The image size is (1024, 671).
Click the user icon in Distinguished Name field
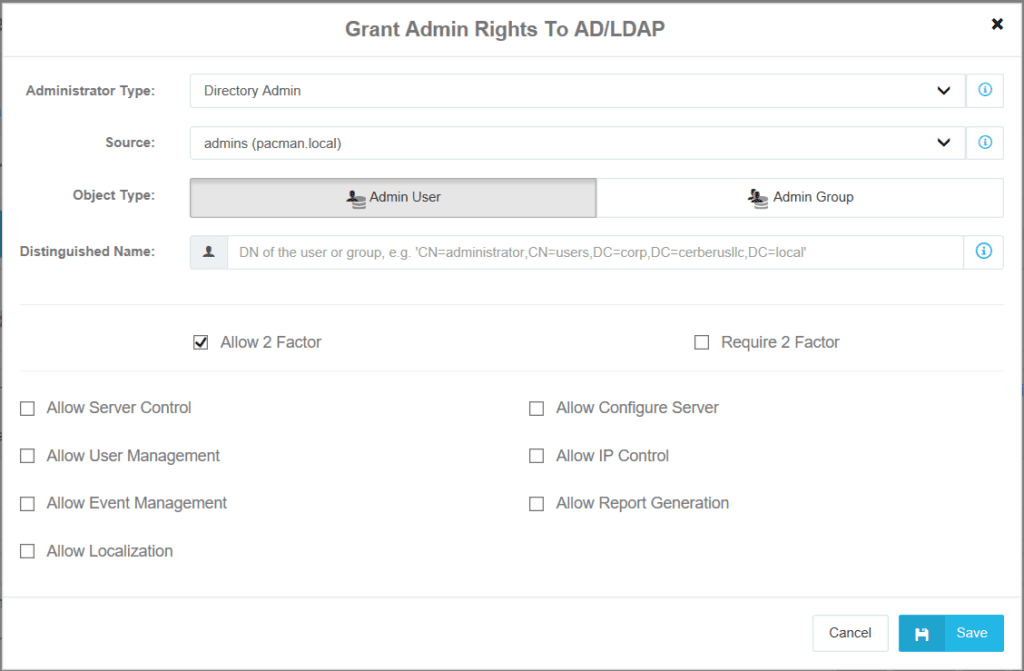tap(209, 252)
